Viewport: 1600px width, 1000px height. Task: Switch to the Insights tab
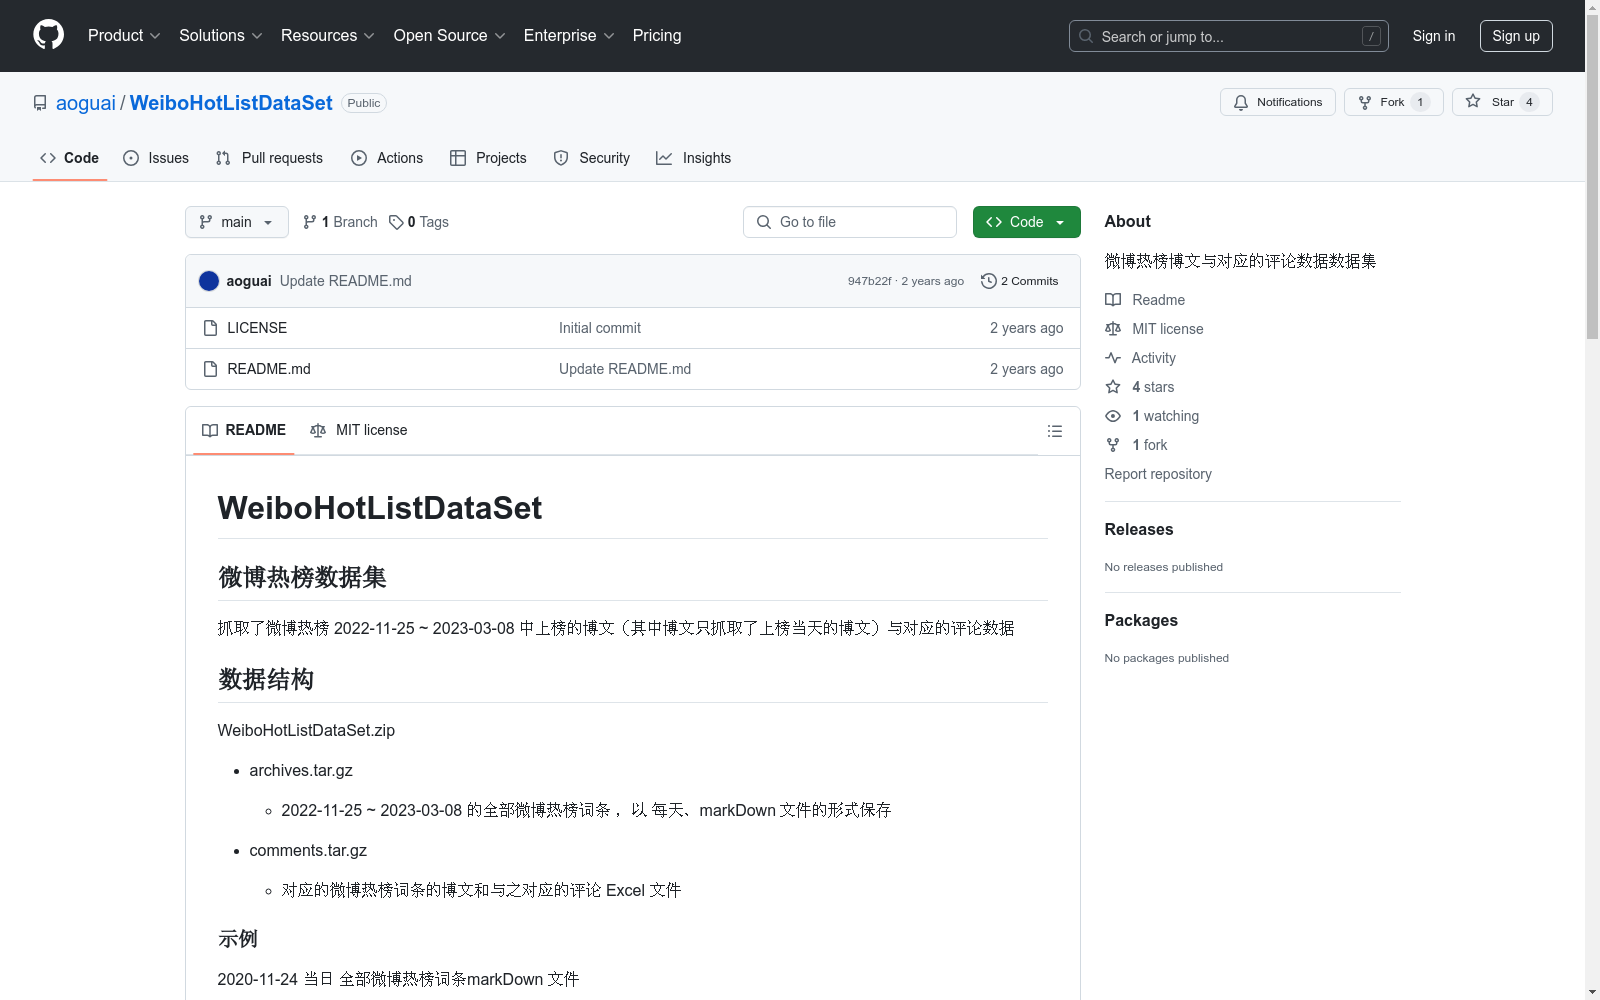click(693, 158)
